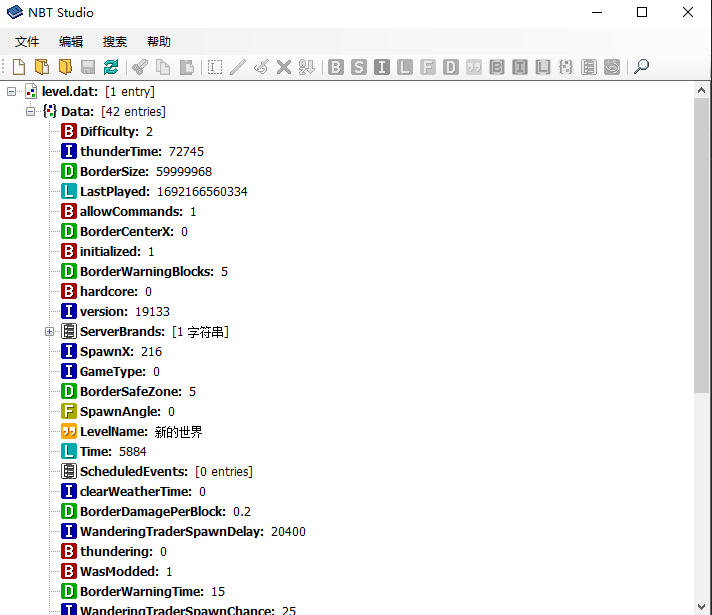Collapse the level.dat root node
The image size is (712, 615).
pos(12,91)
